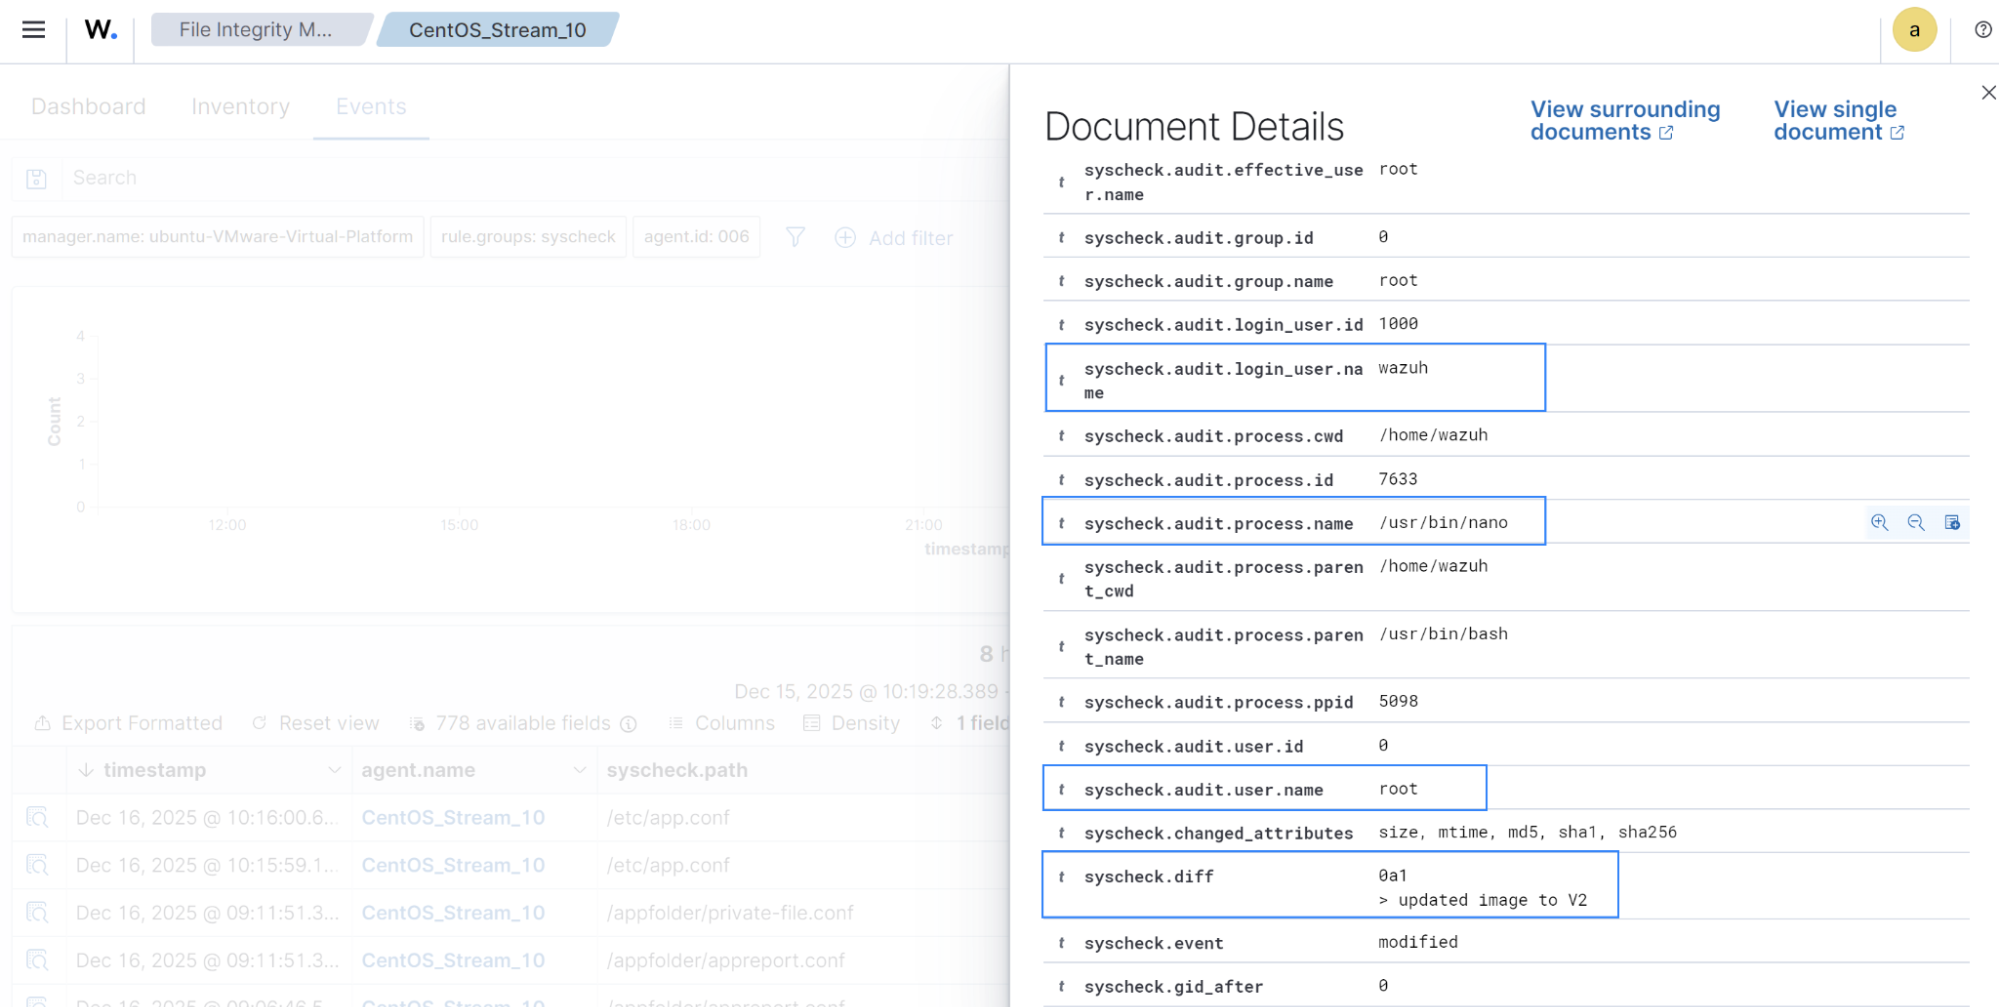Open View surrounding documents link
Image resolution: width=1999 pixels, height=1008 pixels.
[x=1624, y=121]
